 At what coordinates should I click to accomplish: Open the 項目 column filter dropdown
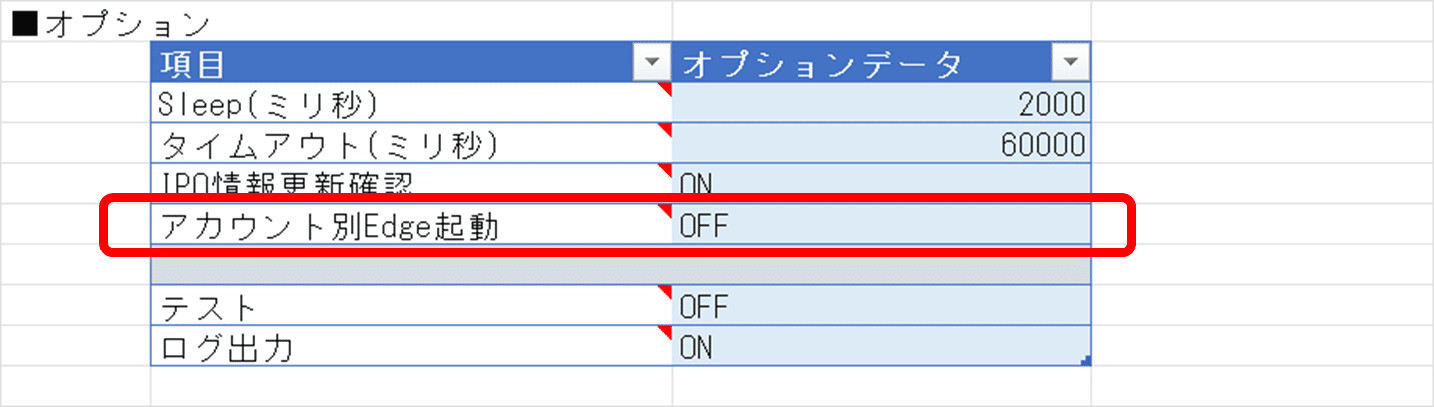653,63
